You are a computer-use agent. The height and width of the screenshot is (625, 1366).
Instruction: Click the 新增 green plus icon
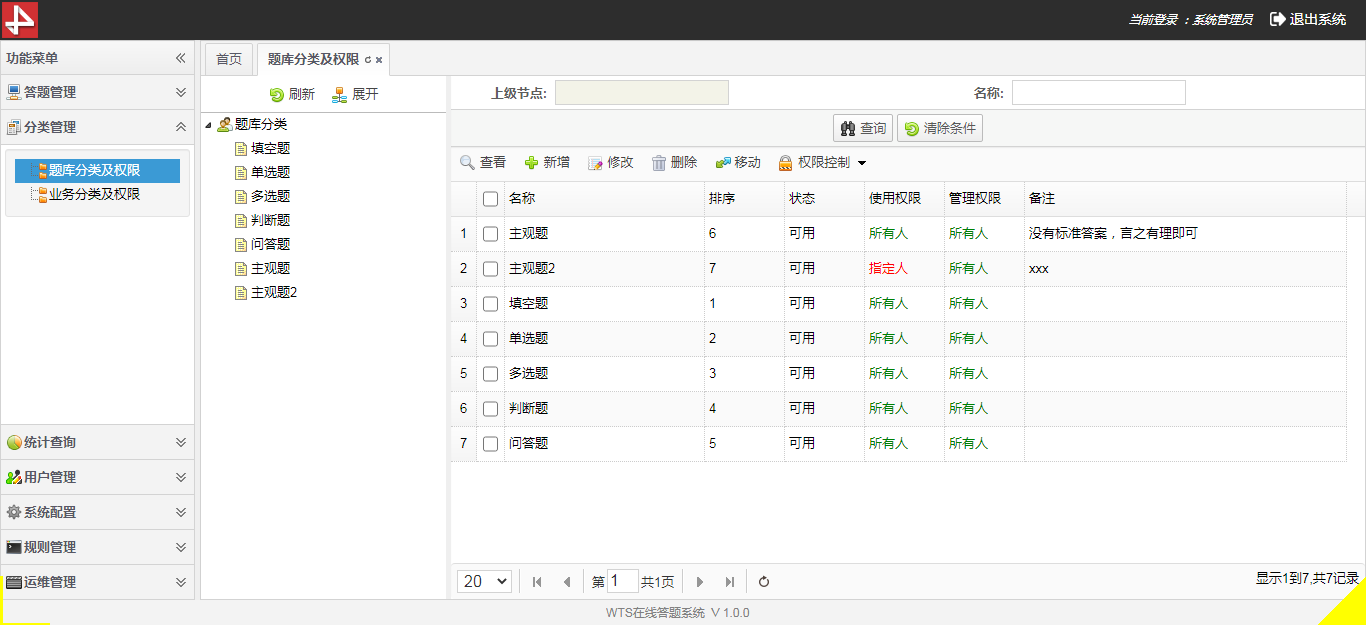(x=531, y=163)
